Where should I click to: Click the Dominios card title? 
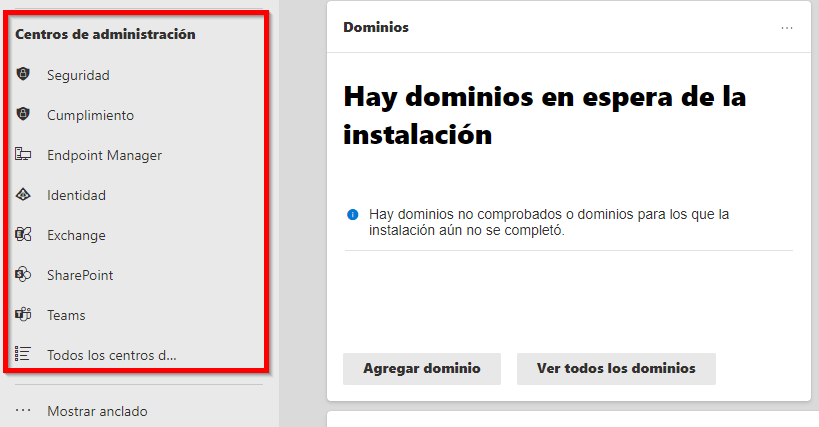pos(376,27)
